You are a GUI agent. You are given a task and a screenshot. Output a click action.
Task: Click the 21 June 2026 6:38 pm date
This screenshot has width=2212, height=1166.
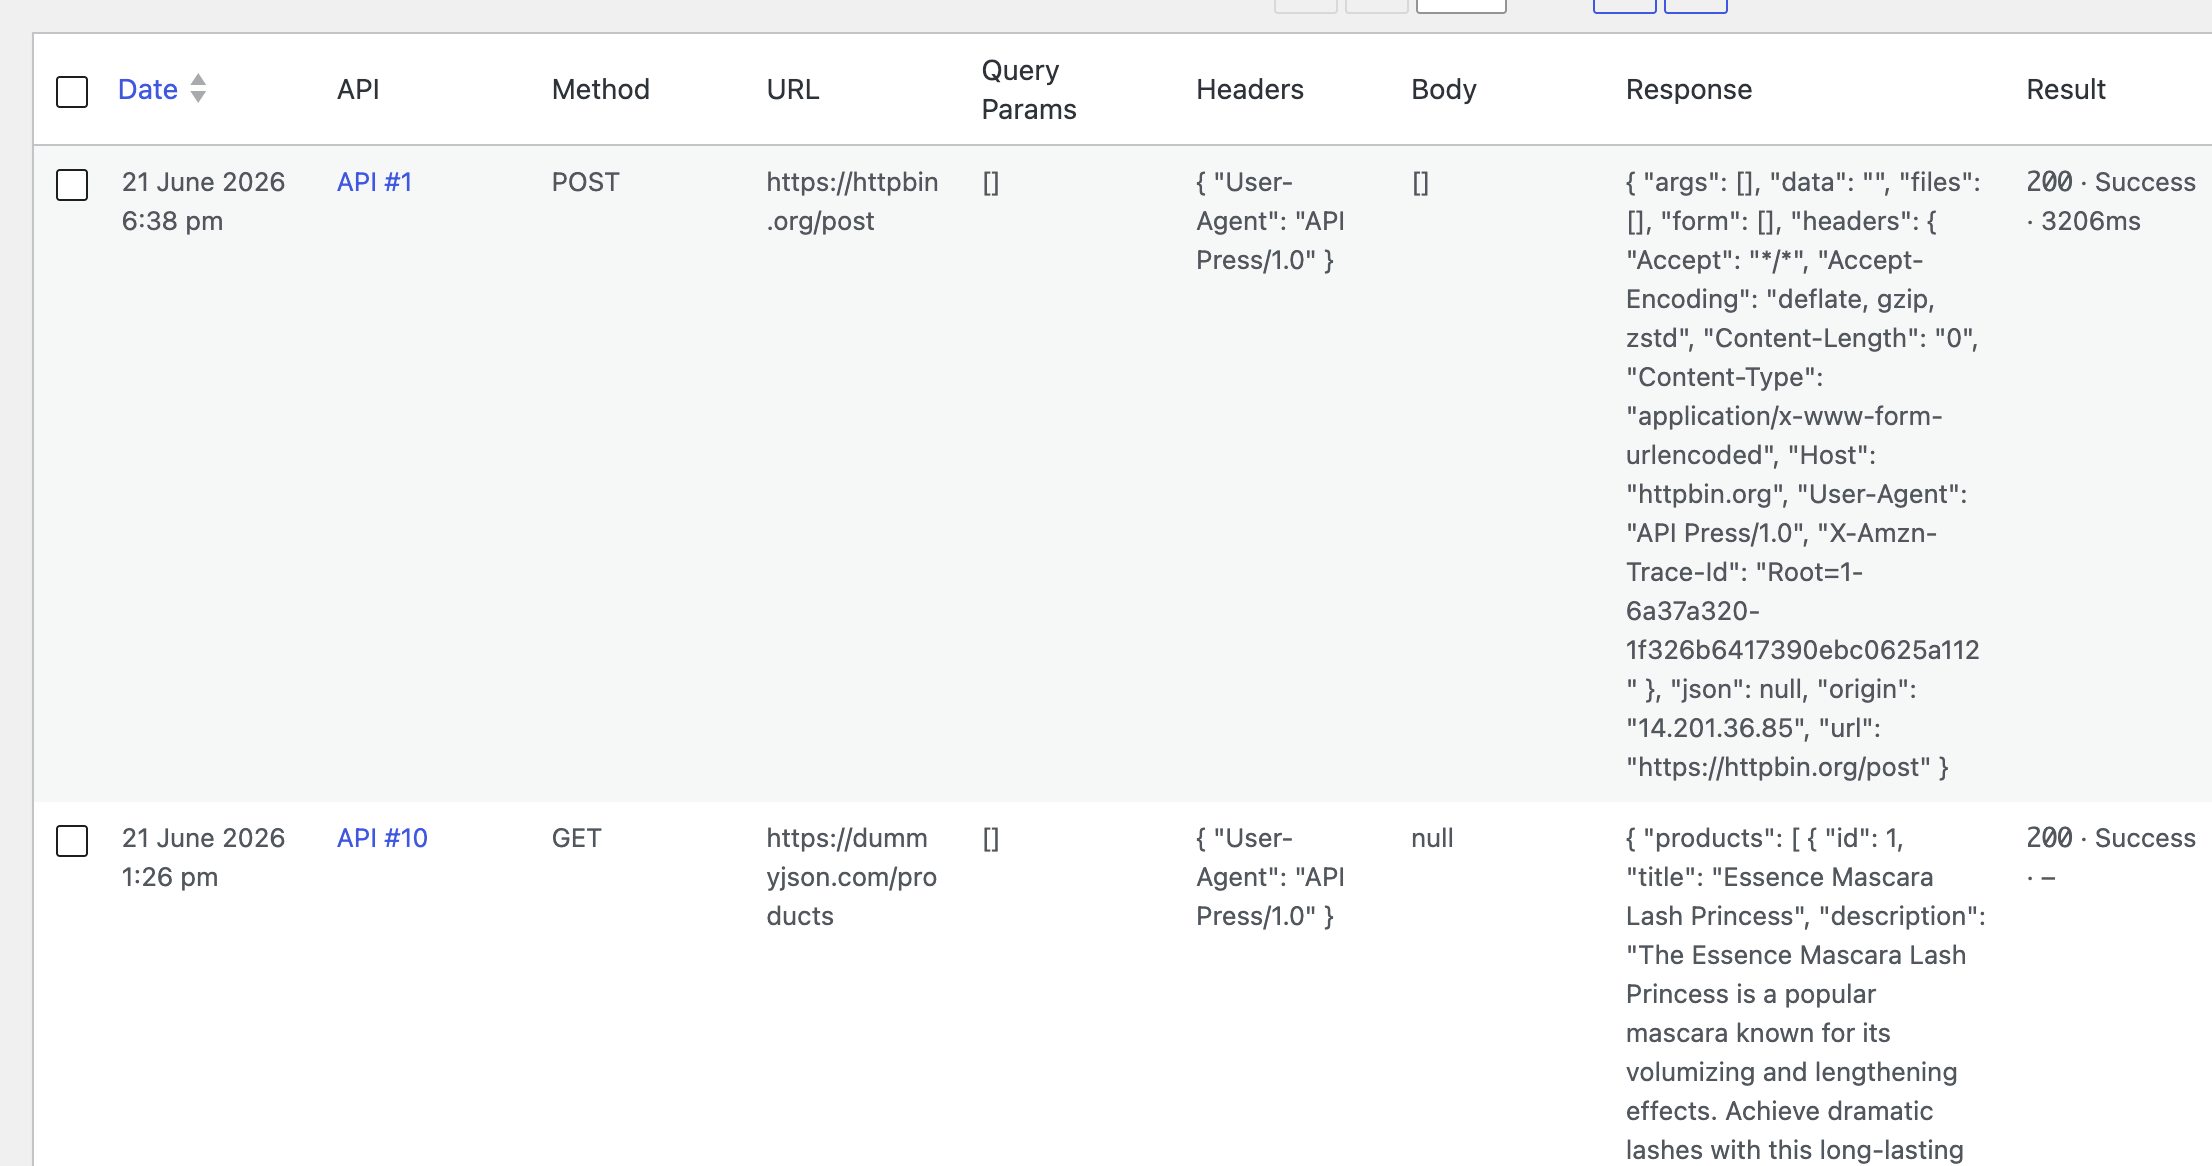pos(203,201)
